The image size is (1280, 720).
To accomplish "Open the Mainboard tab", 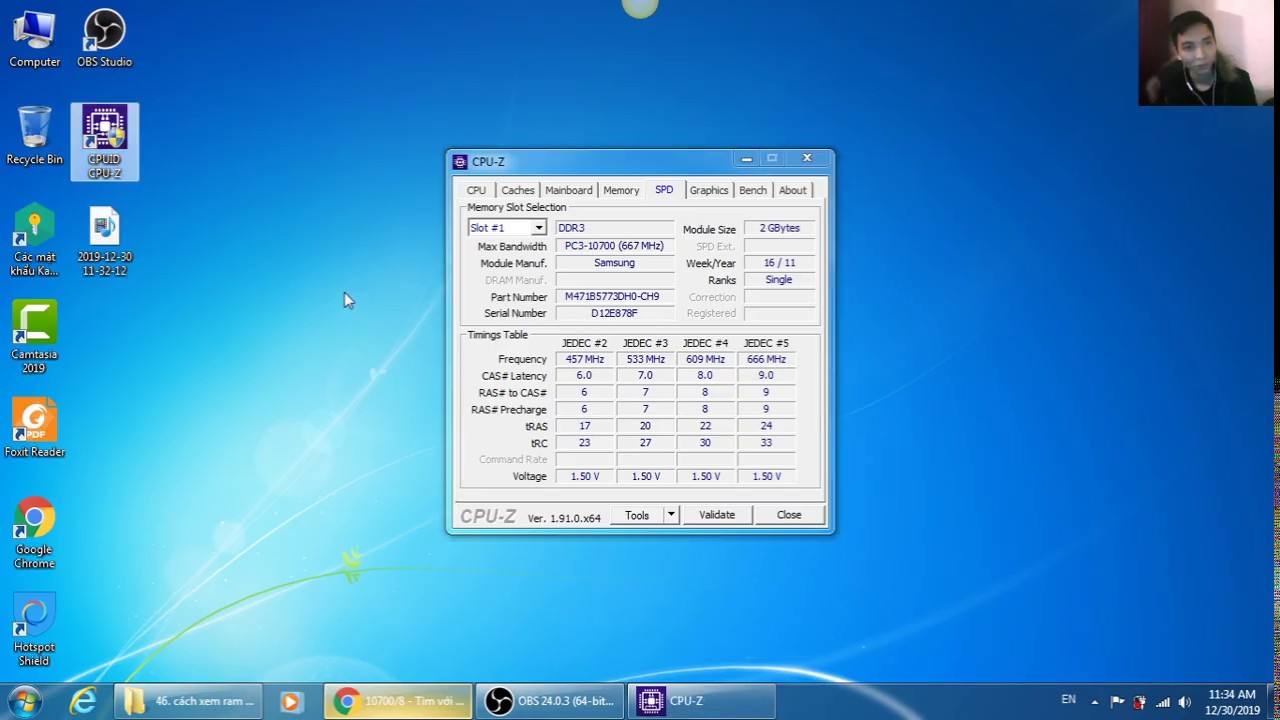I will pyautogui.click(x=568, y=190).
